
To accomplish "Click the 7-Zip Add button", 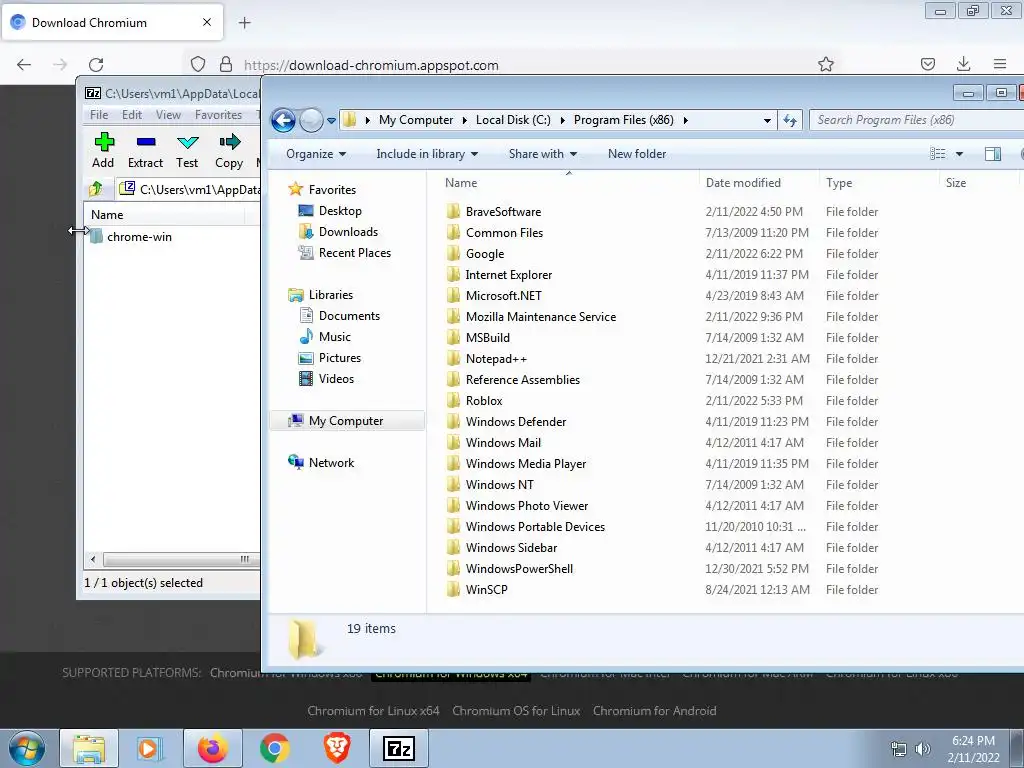I will click(x=103, y=151).
